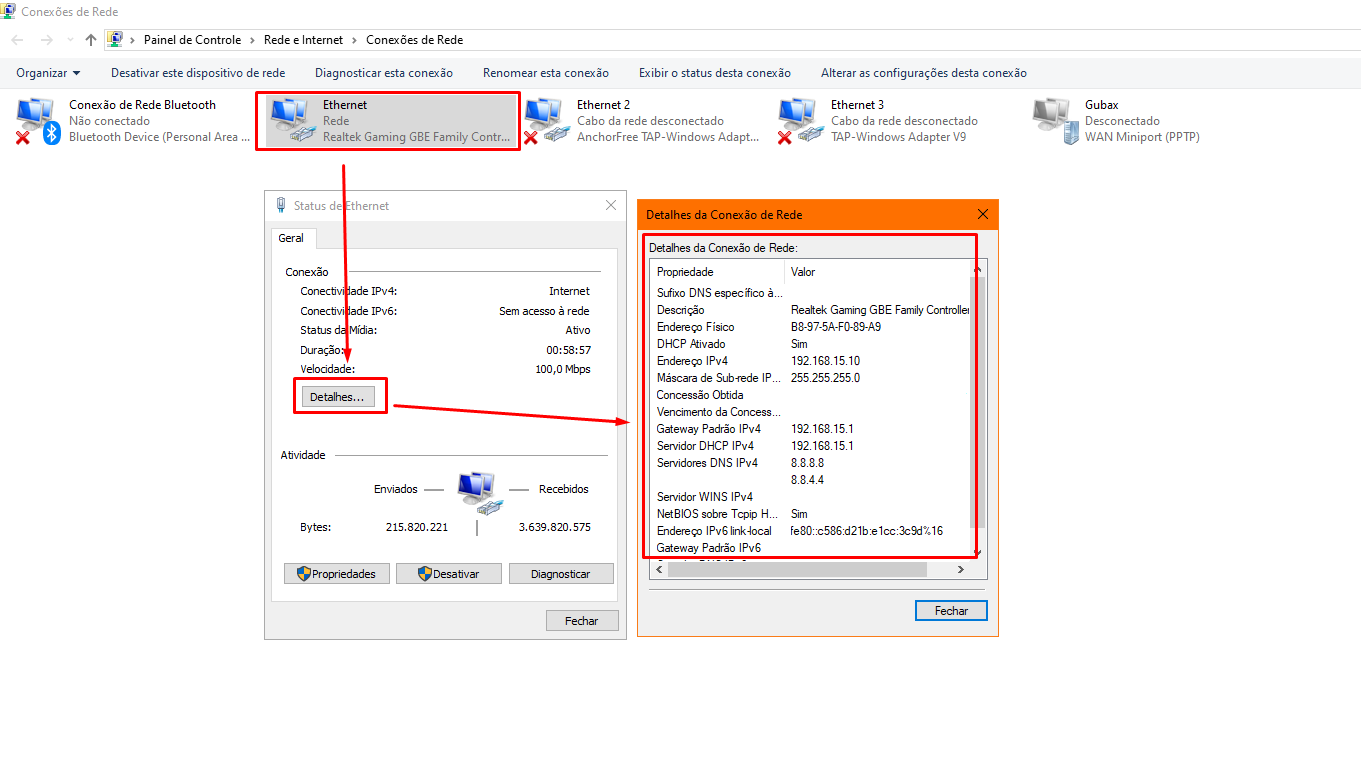Select the Ethernet 2 AnchorFree adapter icon
This screenshot has width=1361, height=763.
[546, 121]
